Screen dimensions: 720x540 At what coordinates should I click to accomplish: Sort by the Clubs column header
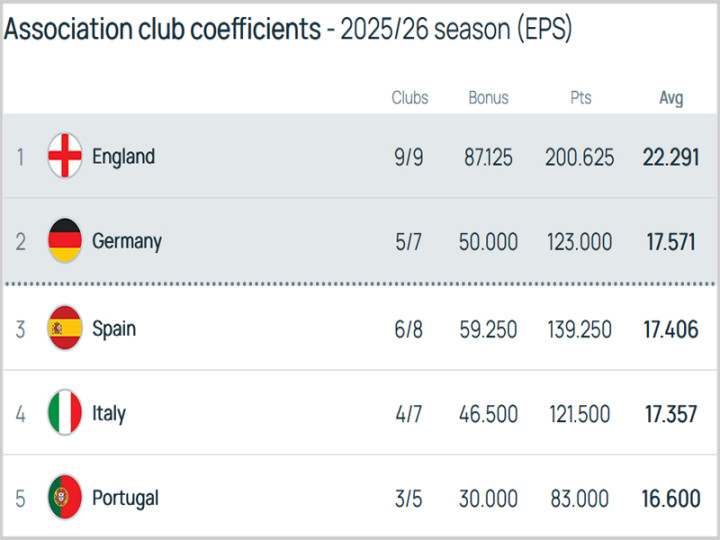[x=410, y=97]
